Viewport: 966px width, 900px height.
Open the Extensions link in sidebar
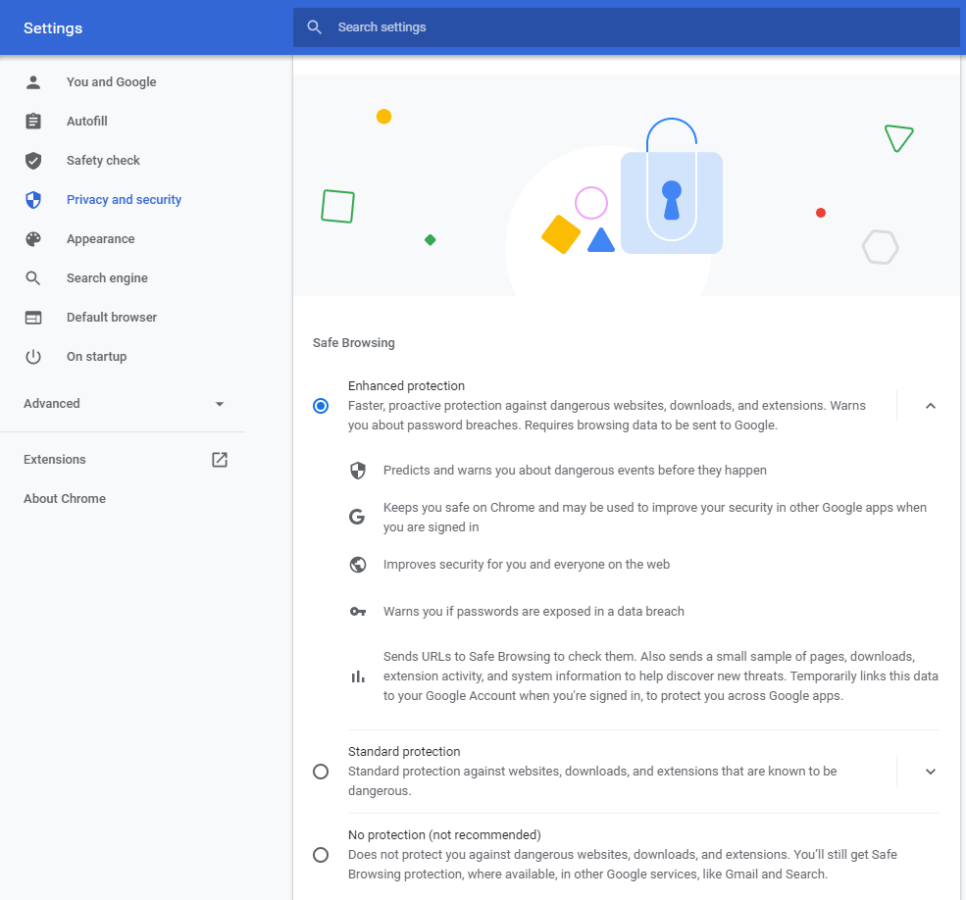pos(55,460)
